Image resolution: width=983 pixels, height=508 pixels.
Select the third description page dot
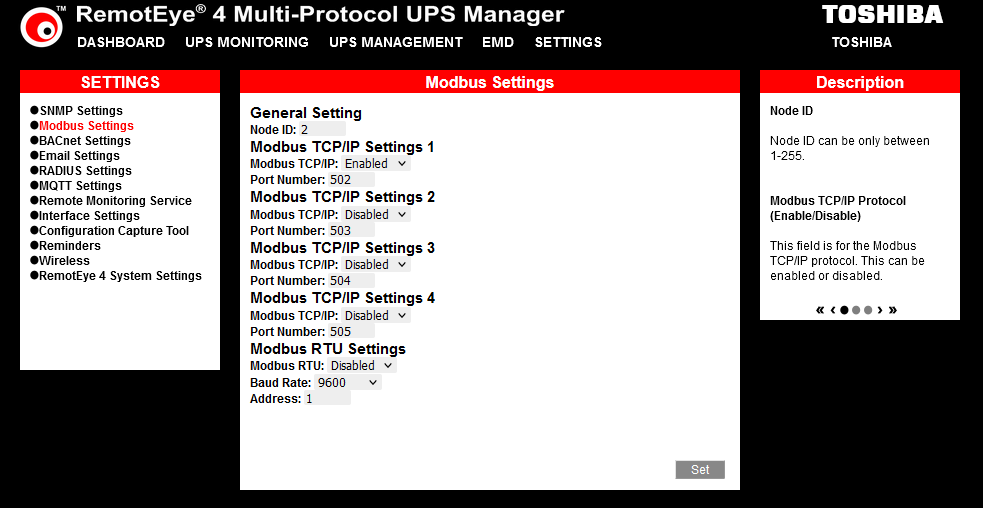tap(868, 310)
